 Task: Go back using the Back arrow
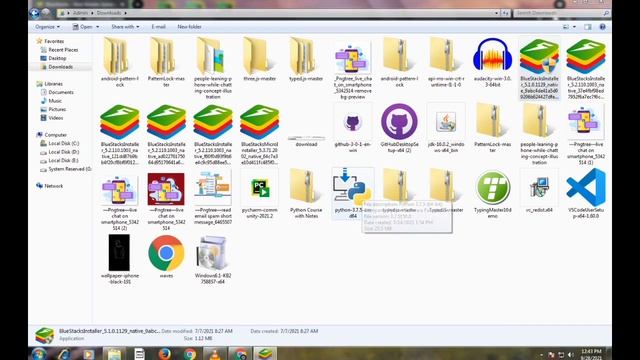tap(35, 13)
